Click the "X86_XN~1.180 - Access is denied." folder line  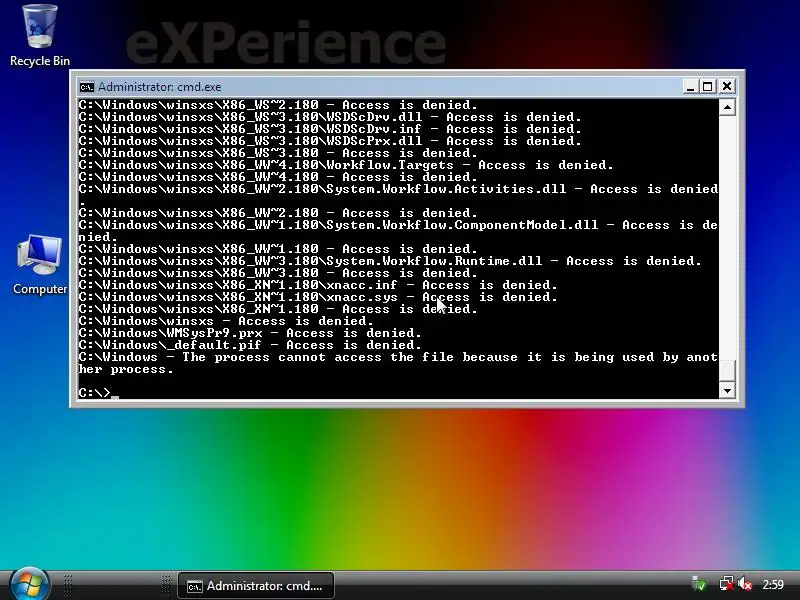pyautogui.click(x=278, y=309)
